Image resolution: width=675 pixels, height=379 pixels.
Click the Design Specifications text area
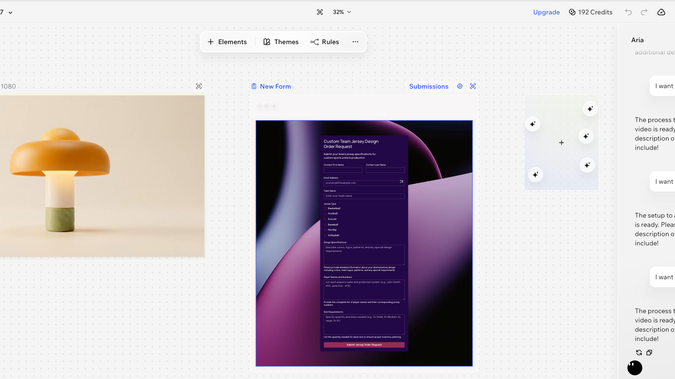364,255
